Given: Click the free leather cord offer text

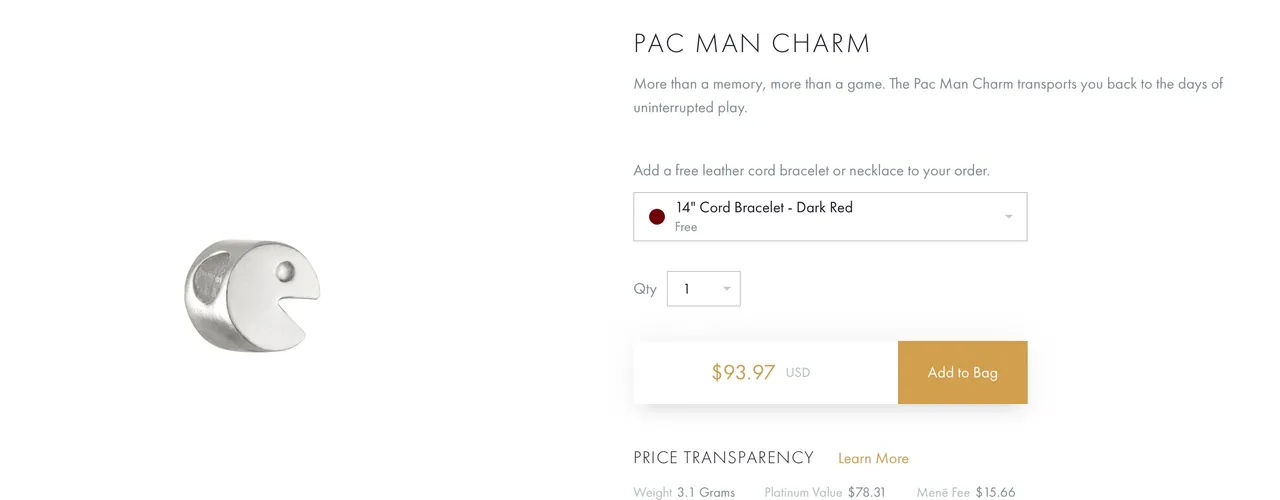Looking at the screenshot, I should [811, 171].
